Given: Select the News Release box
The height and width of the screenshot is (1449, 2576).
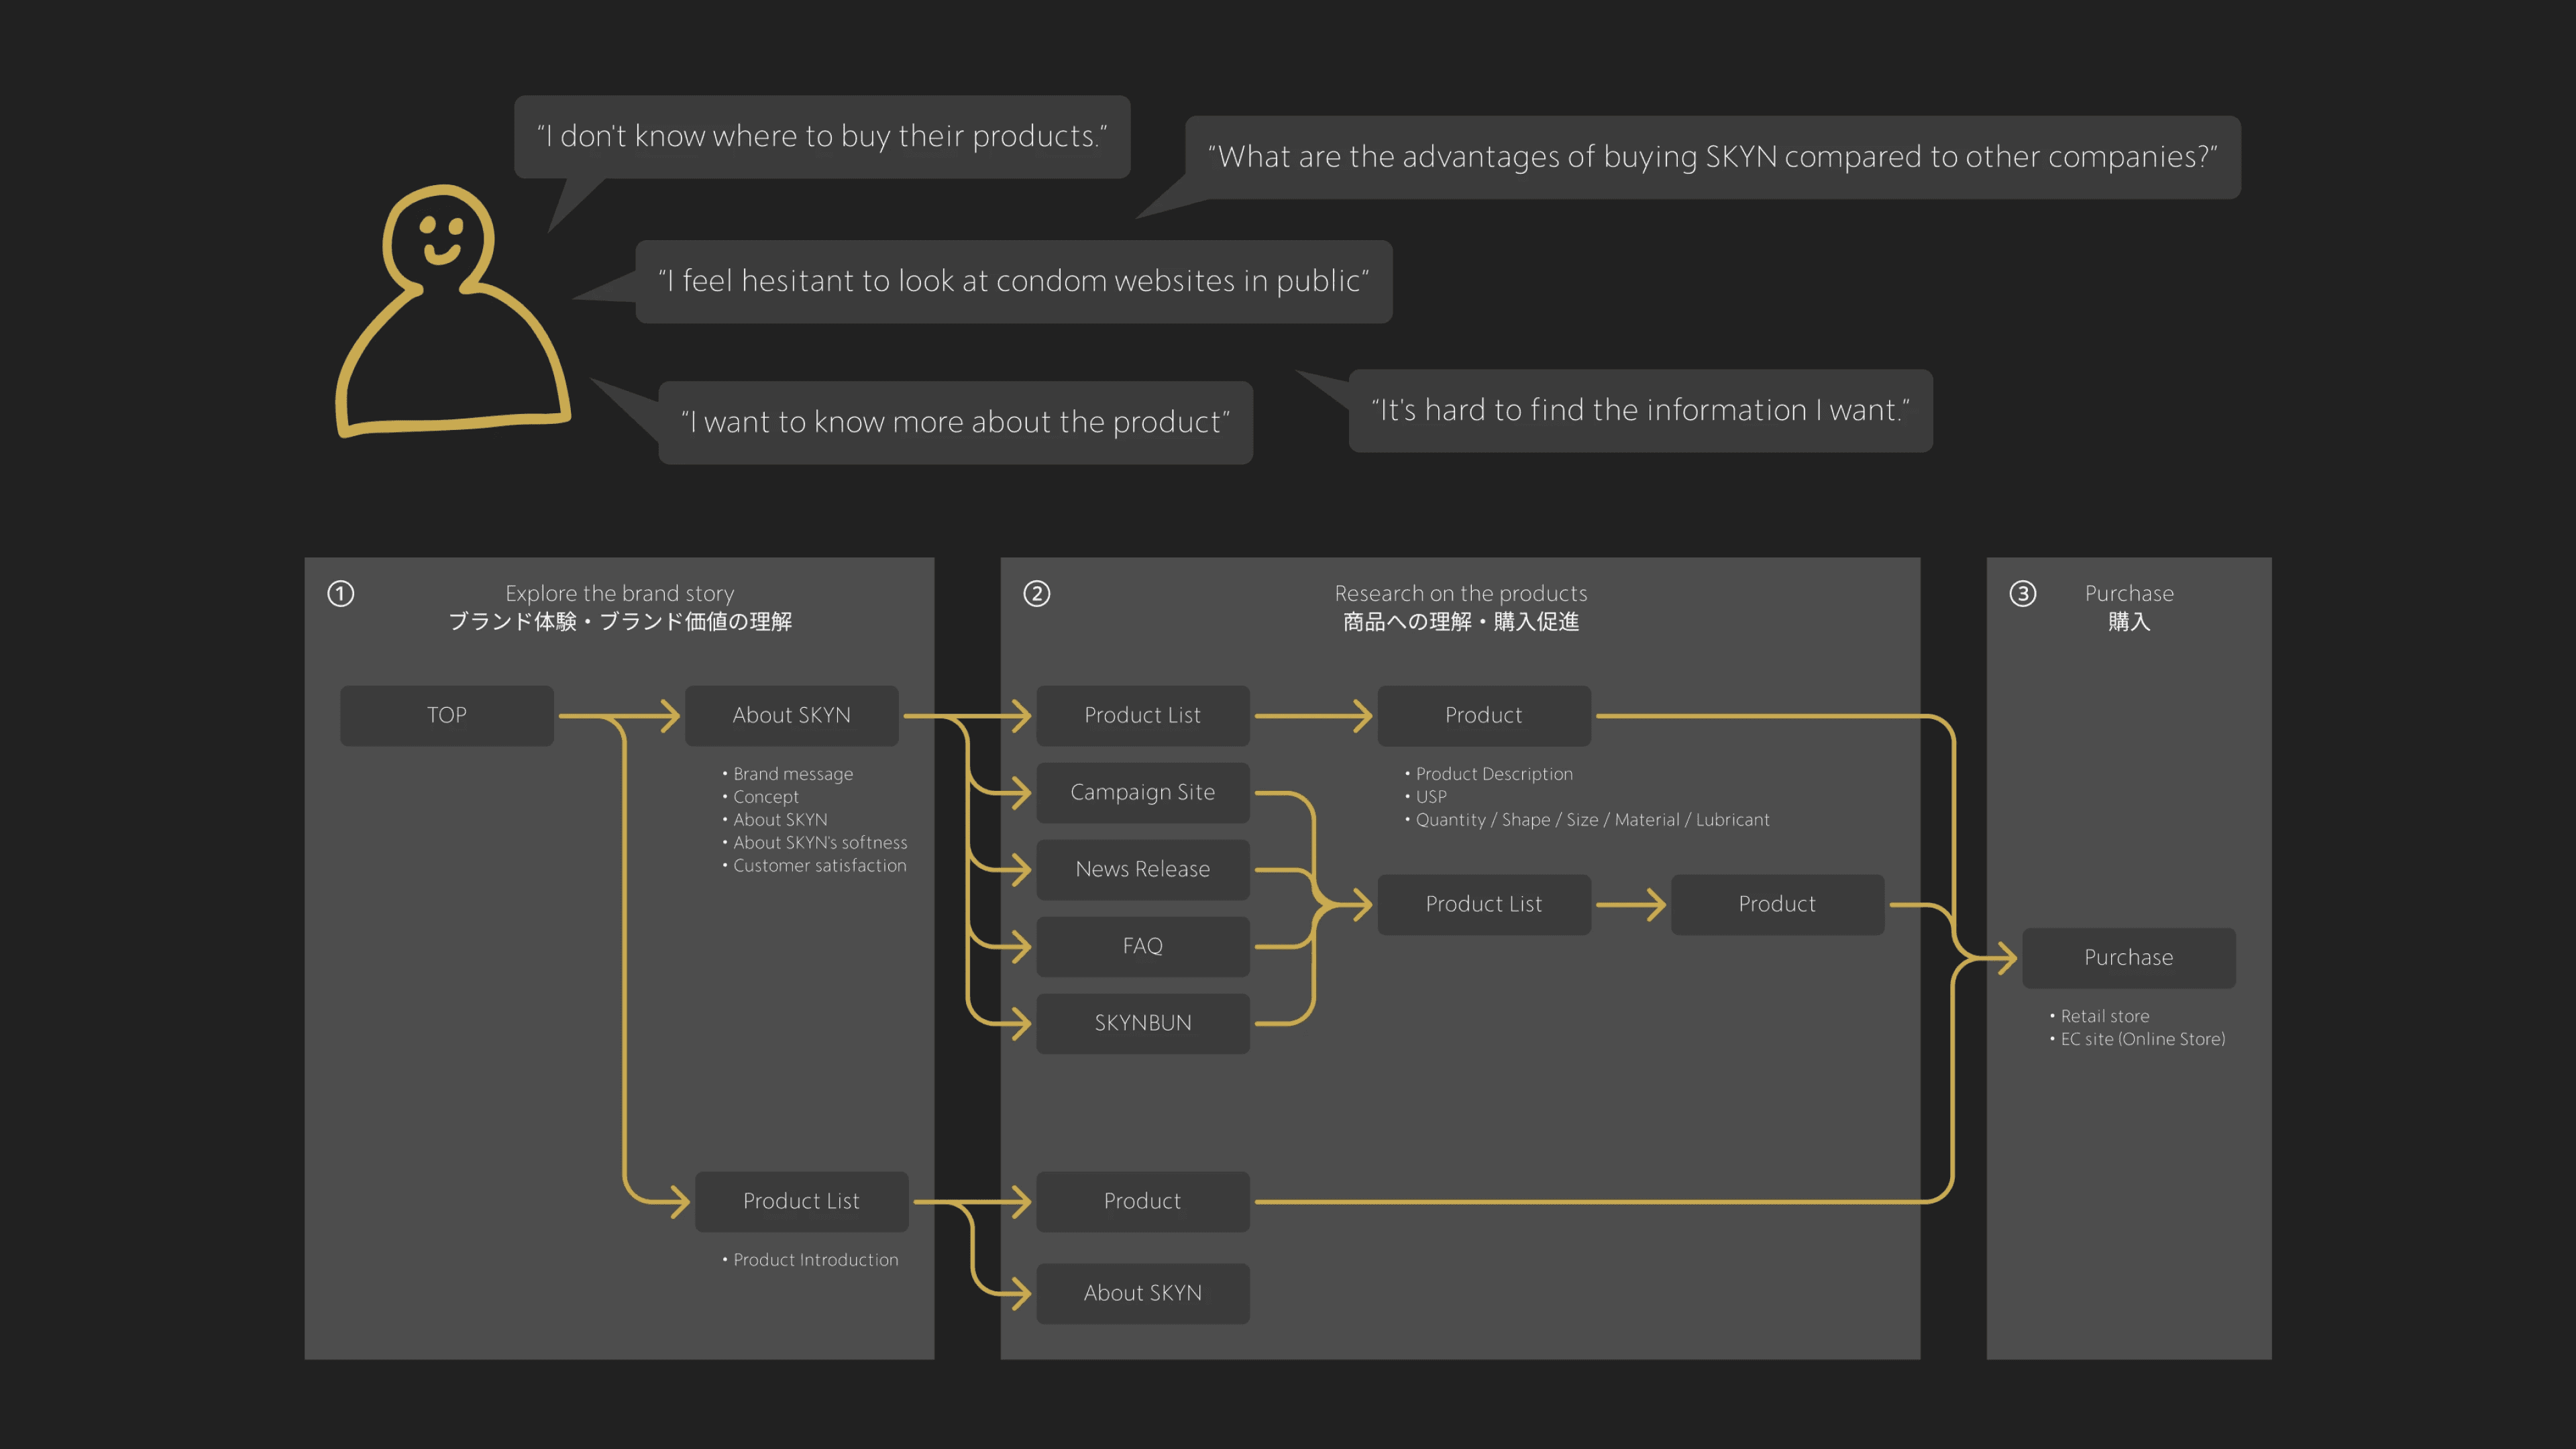Looking at the screenshot, I should pos(1143,870).
